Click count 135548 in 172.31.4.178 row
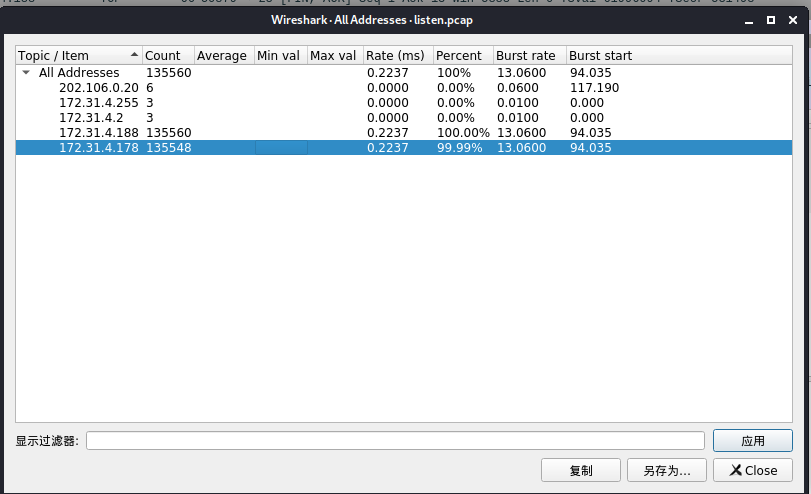Screen dimensions: 811x494 (x=169, y=147)
